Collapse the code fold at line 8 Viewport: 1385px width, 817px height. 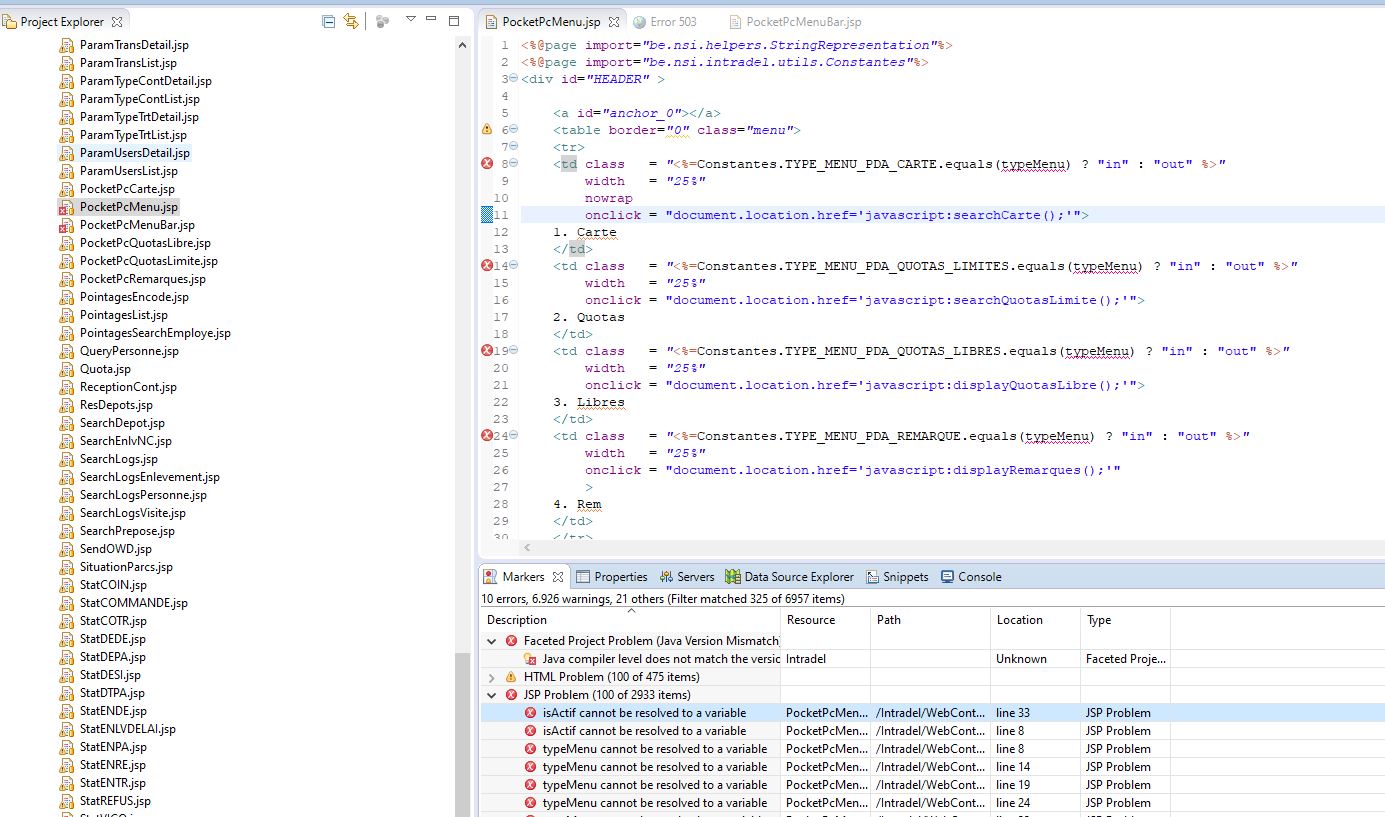point(513,163)
